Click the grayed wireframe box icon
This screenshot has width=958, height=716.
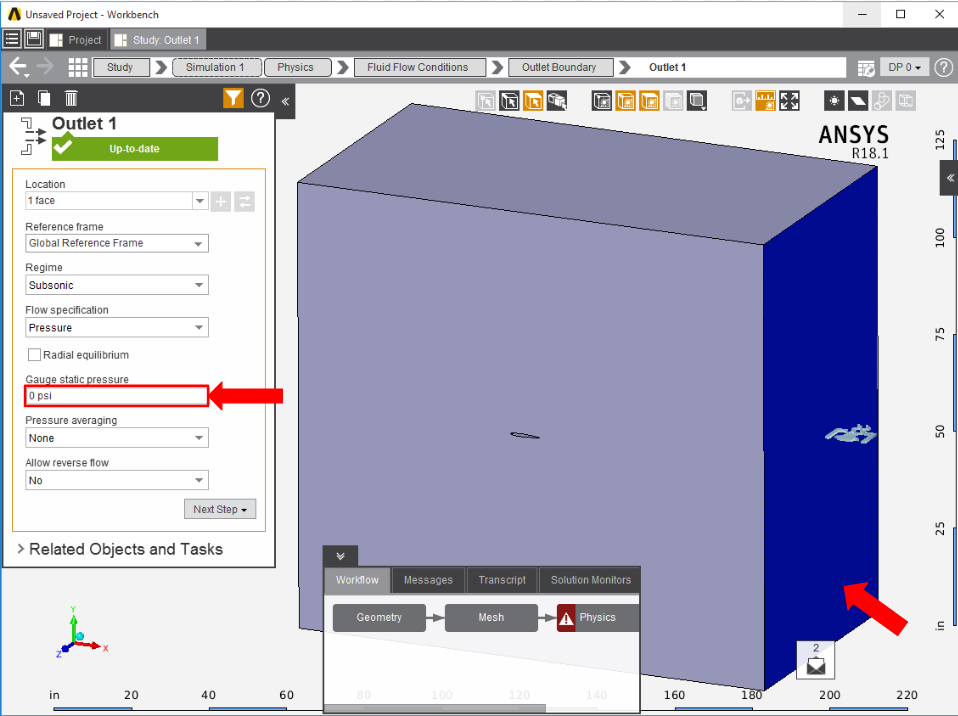coord(905,101)
